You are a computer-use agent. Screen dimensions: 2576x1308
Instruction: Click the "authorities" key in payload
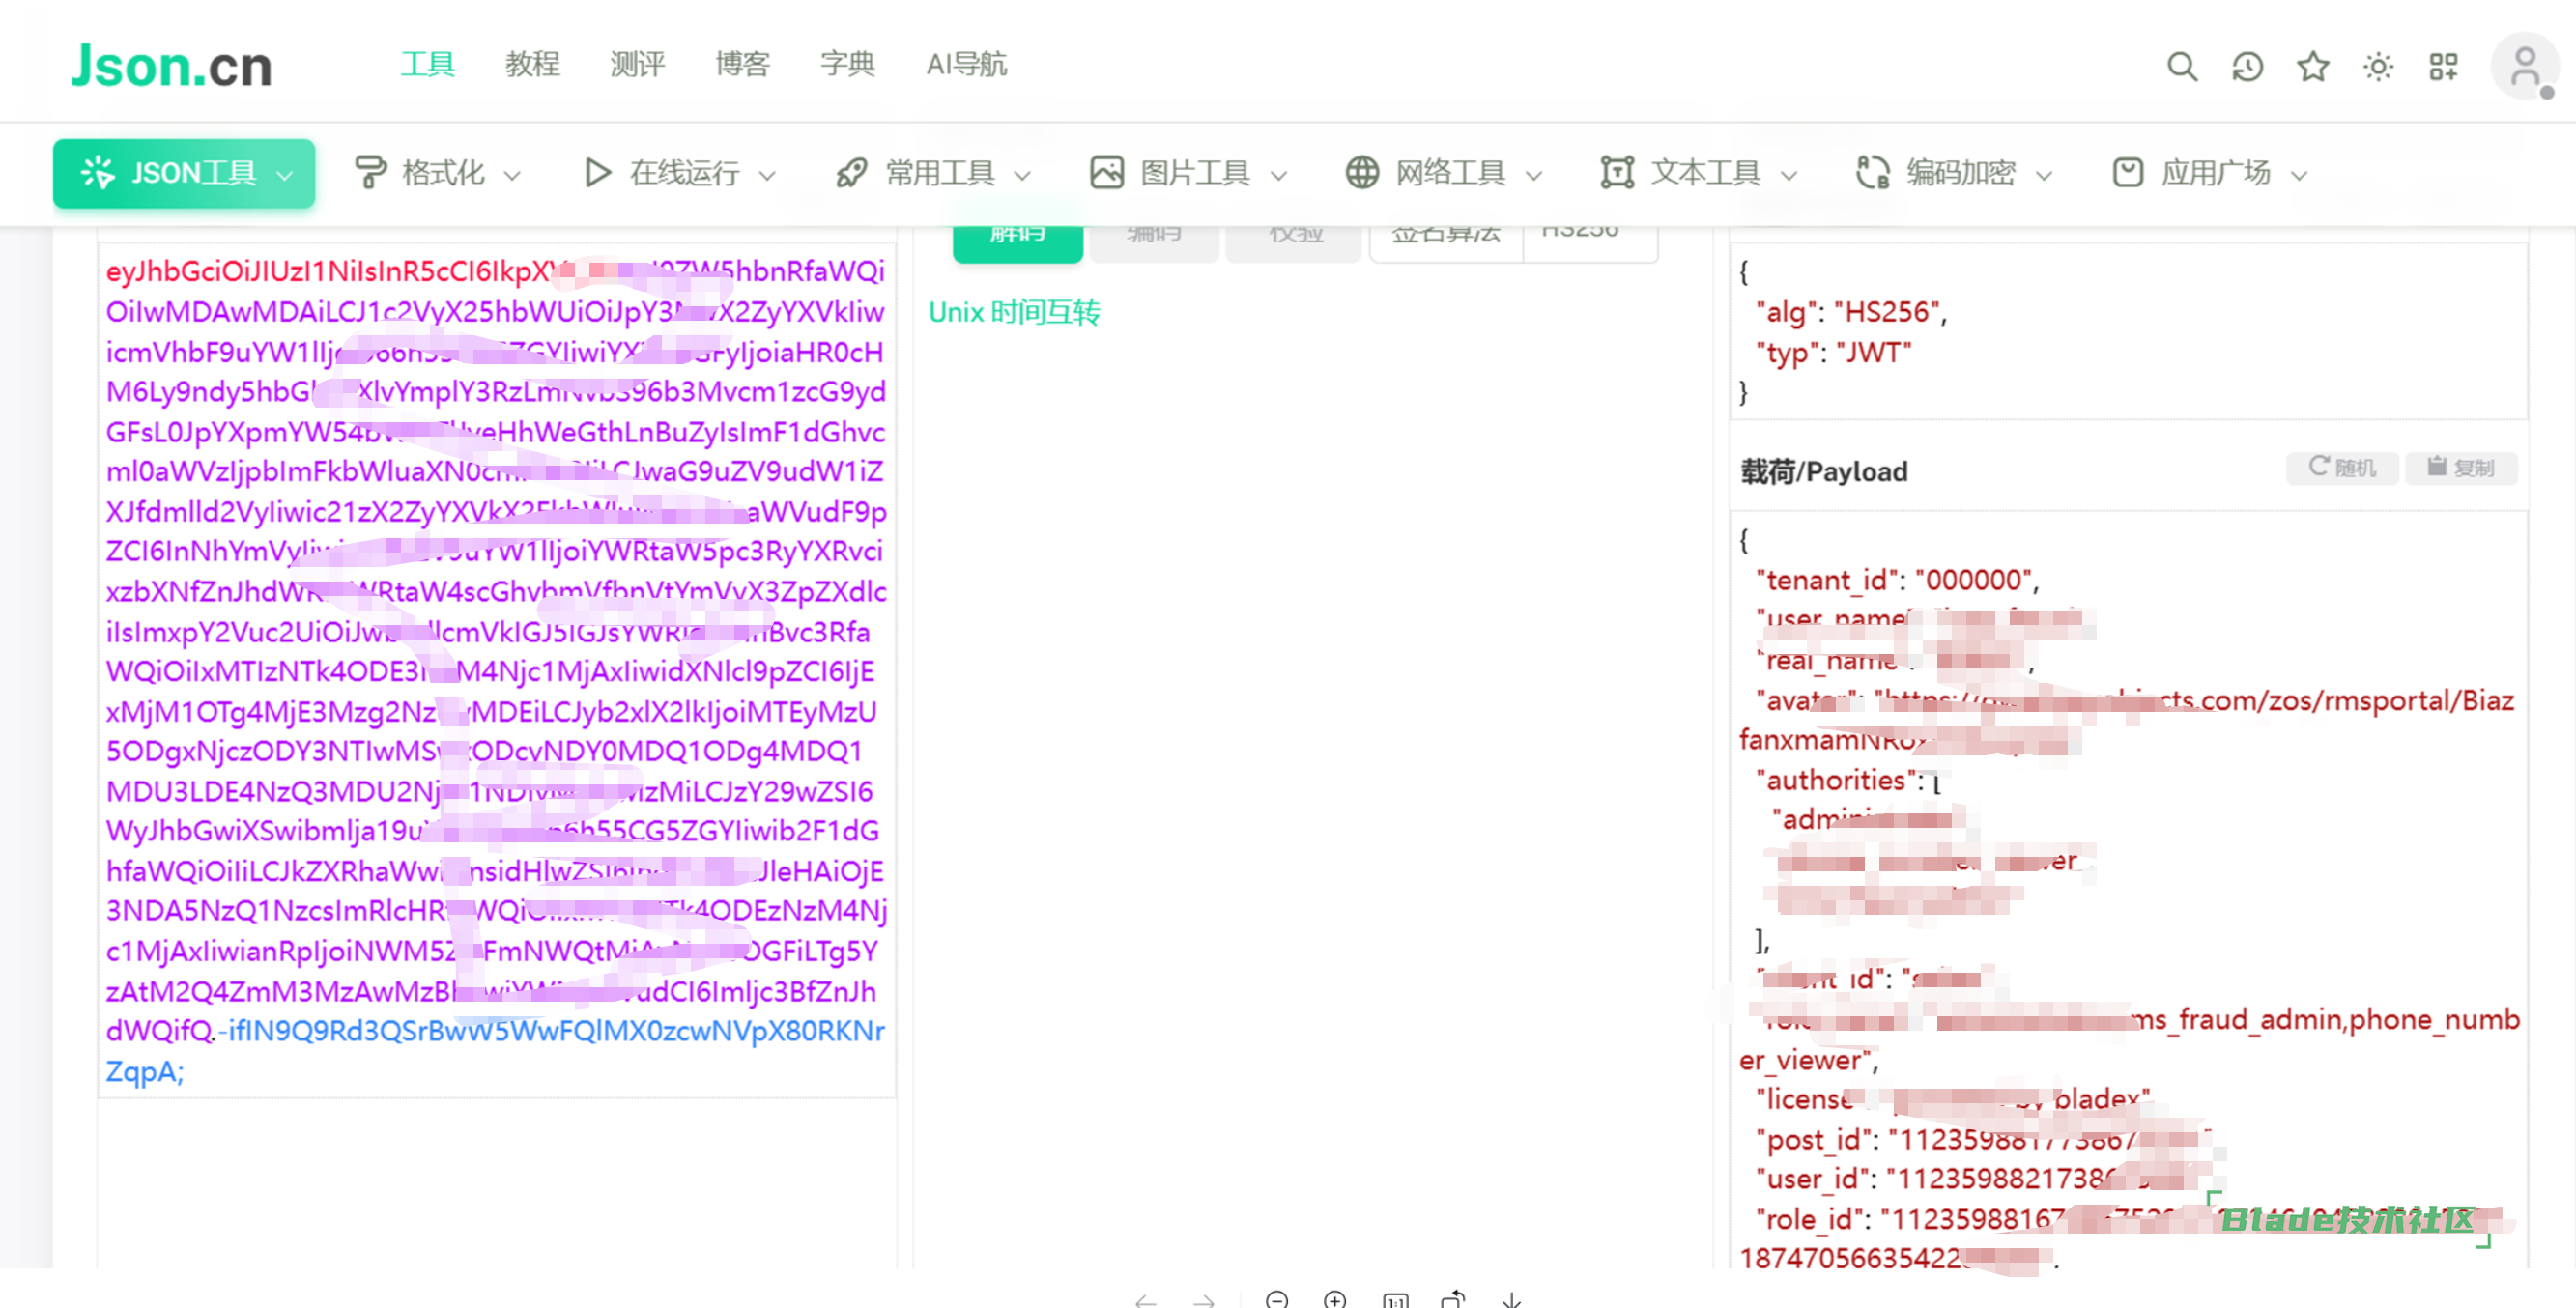1837,781
